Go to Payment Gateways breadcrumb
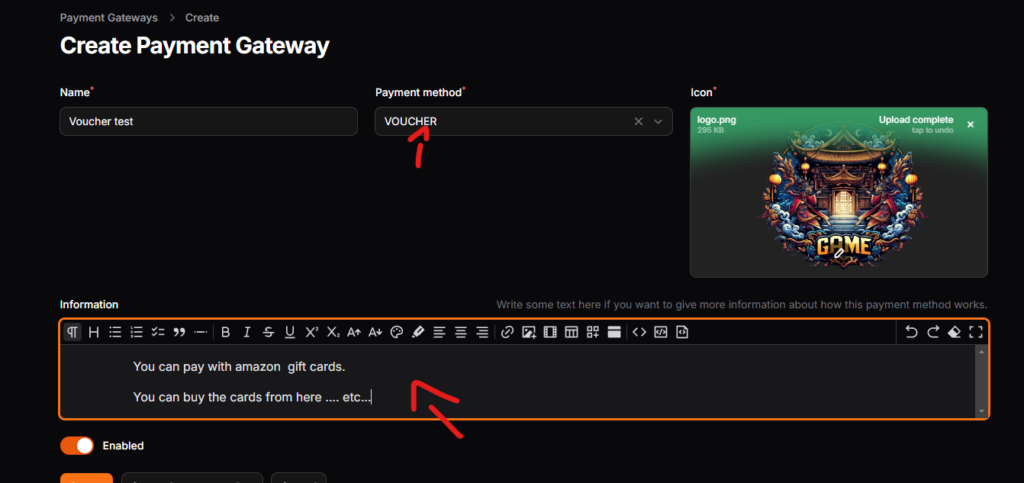 (x=109, y=18)
